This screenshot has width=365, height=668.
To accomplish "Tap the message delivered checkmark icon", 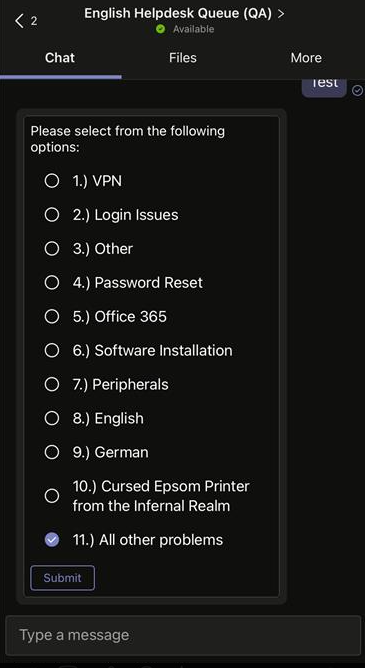I will (x=358, y=90).
